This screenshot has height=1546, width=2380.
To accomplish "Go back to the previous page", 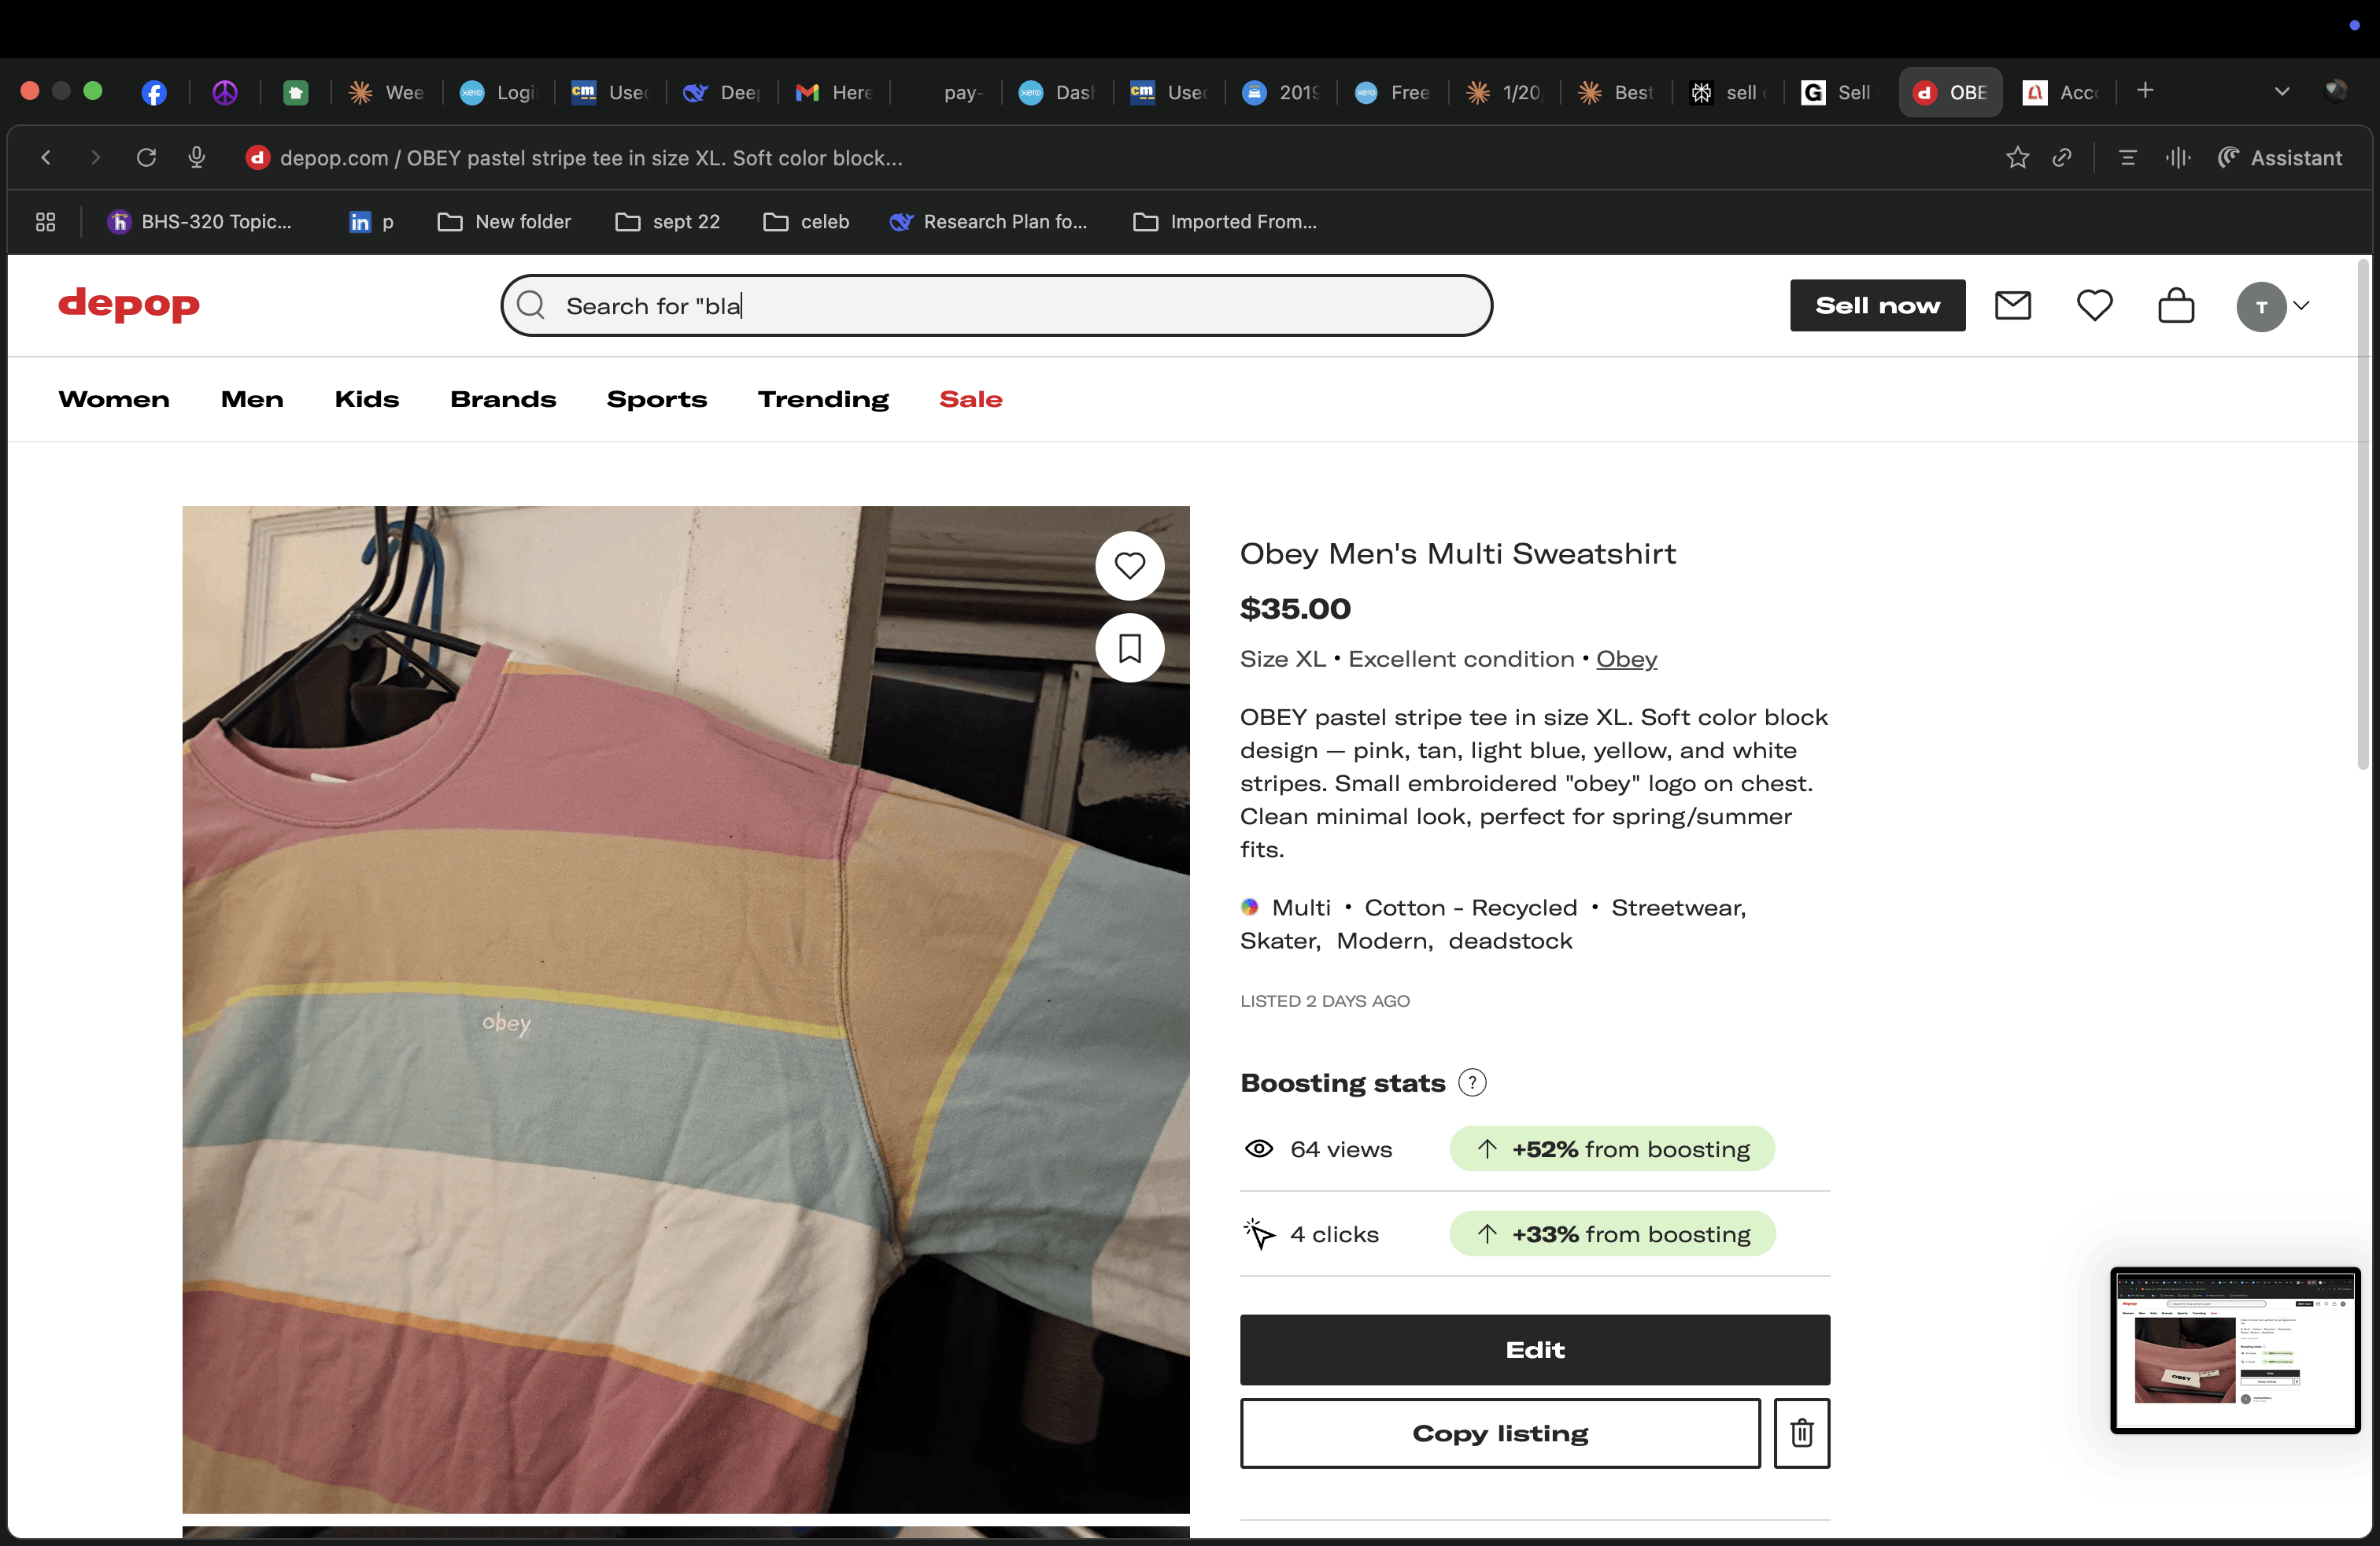I will point(46,158).
